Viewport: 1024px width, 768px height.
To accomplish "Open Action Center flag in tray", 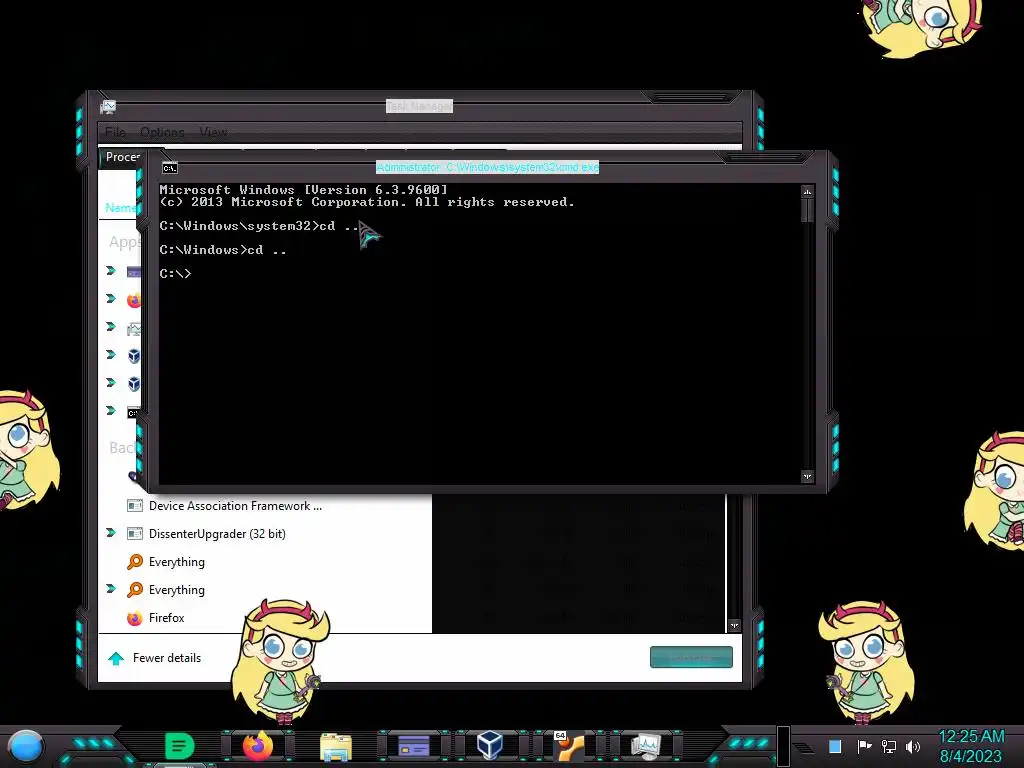I will [x=864, y=746].
